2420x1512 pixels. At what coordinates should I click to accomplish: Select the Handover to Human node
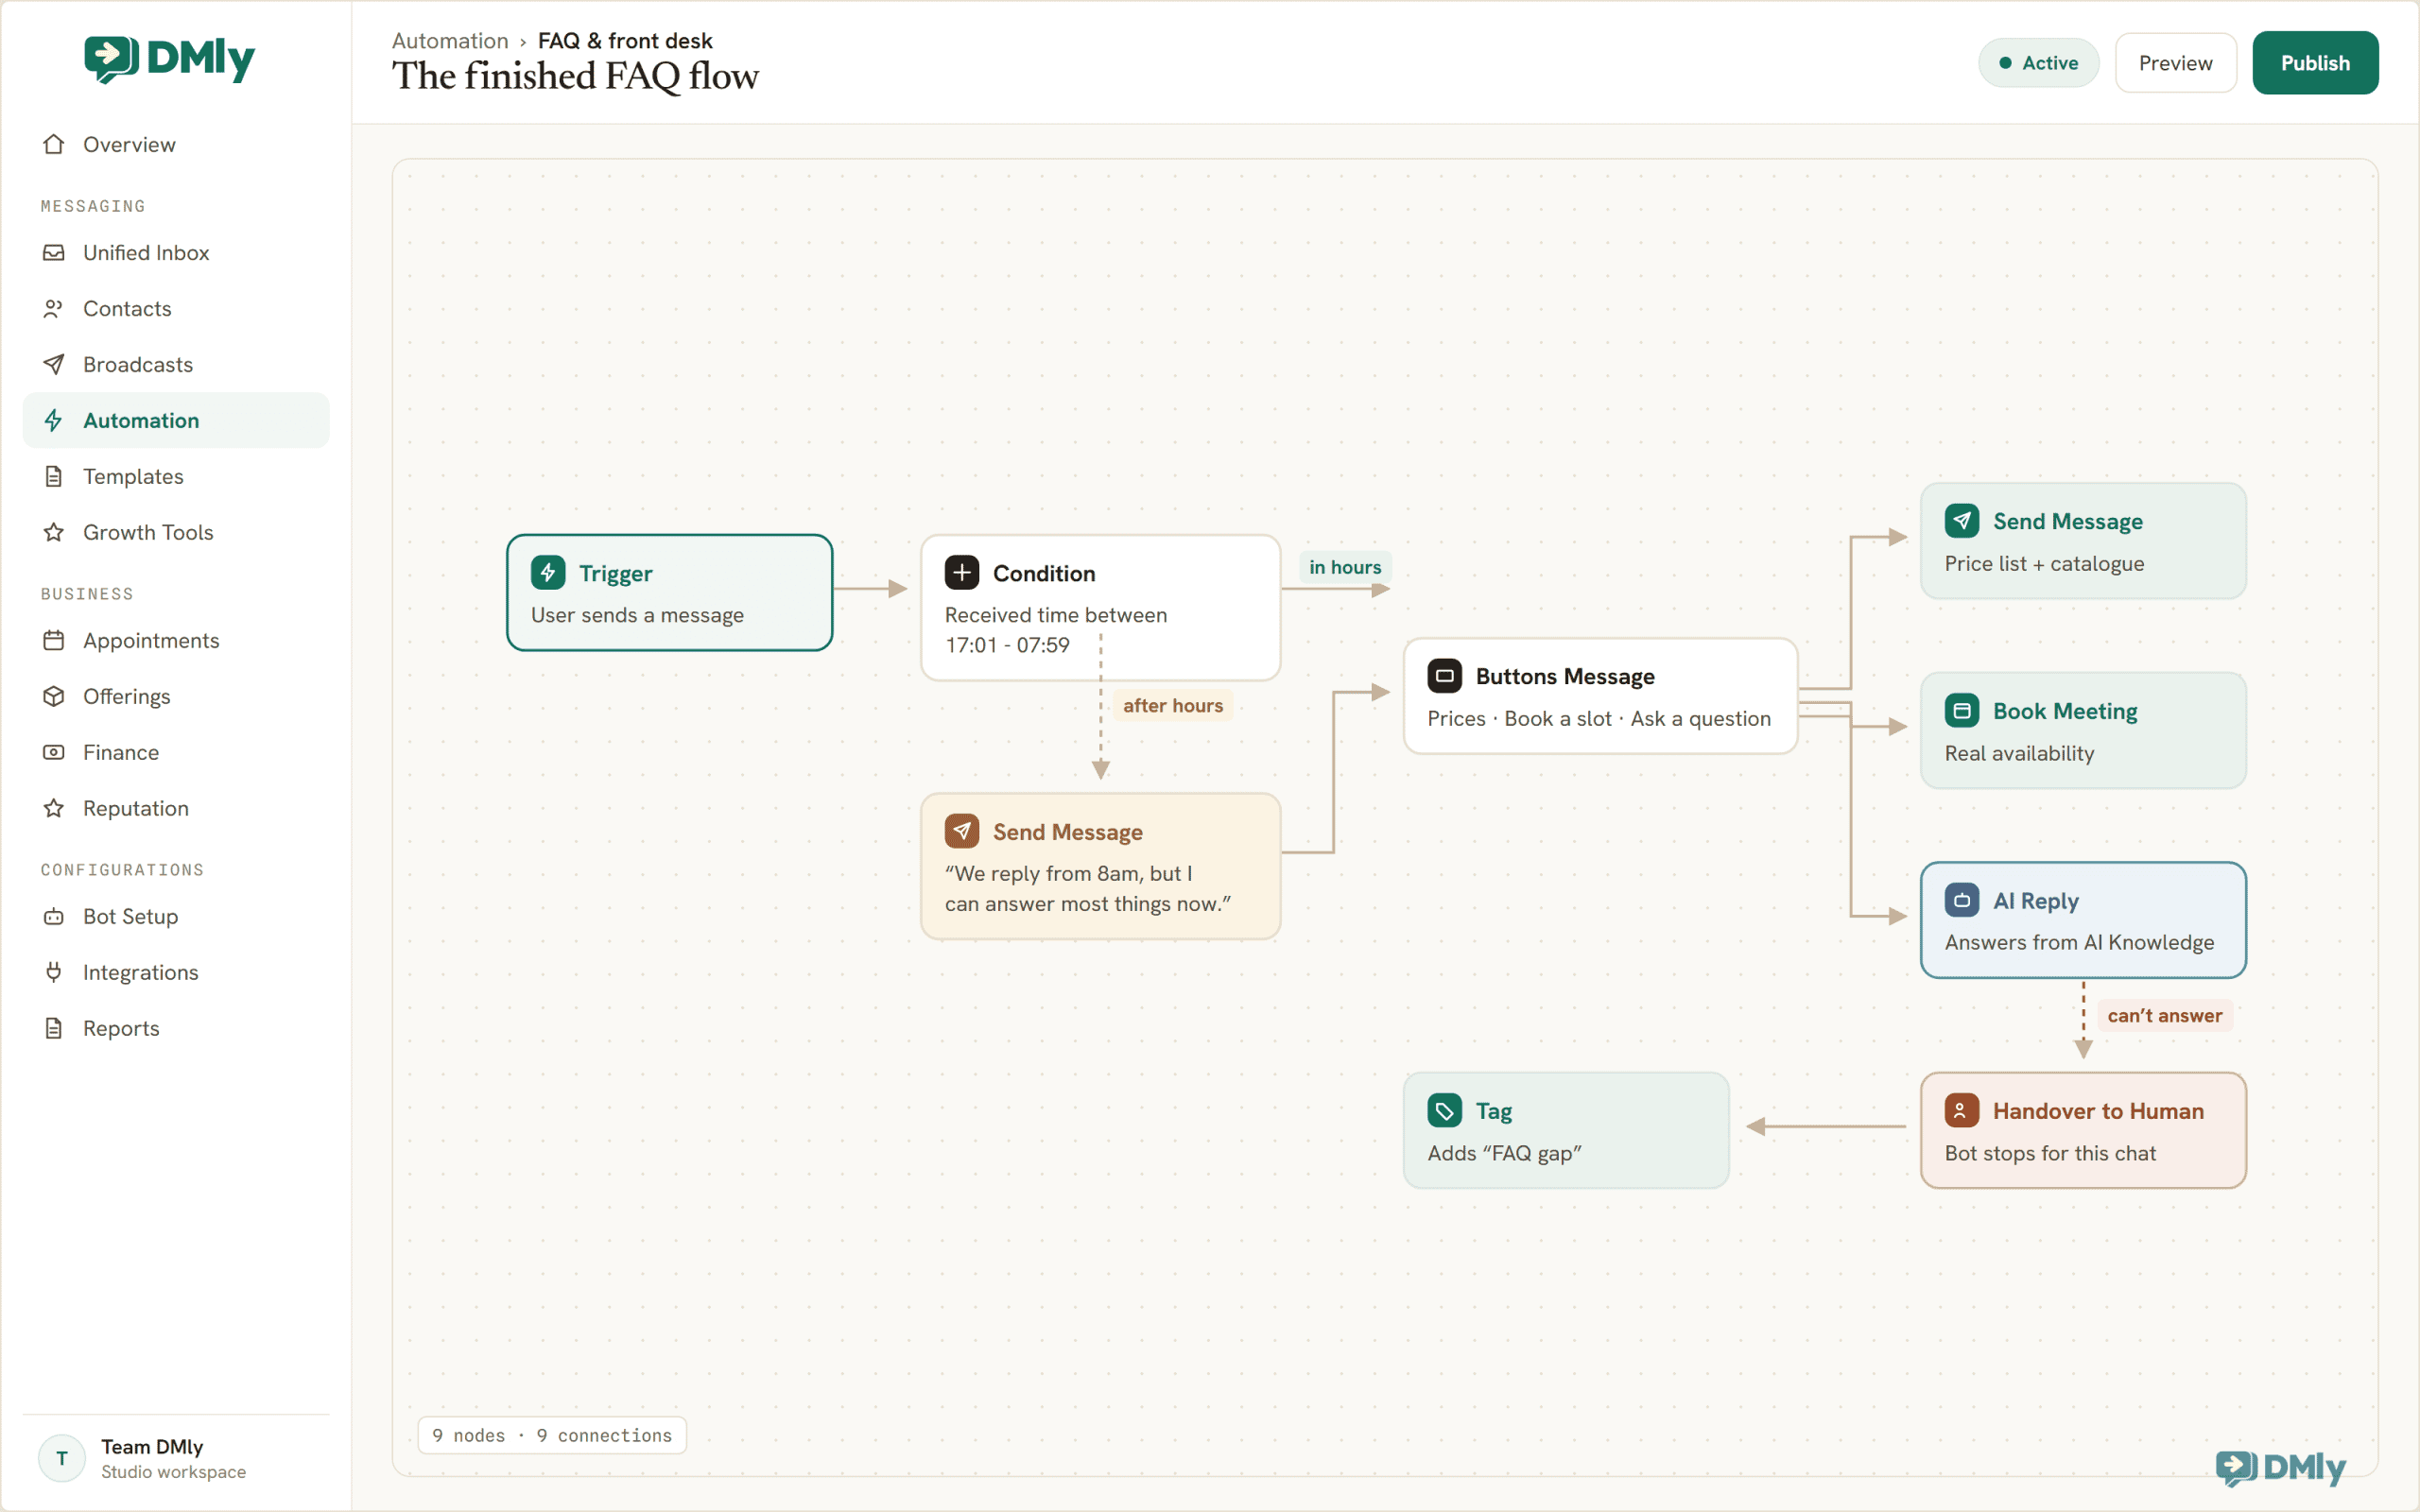pos(2083,1130)
